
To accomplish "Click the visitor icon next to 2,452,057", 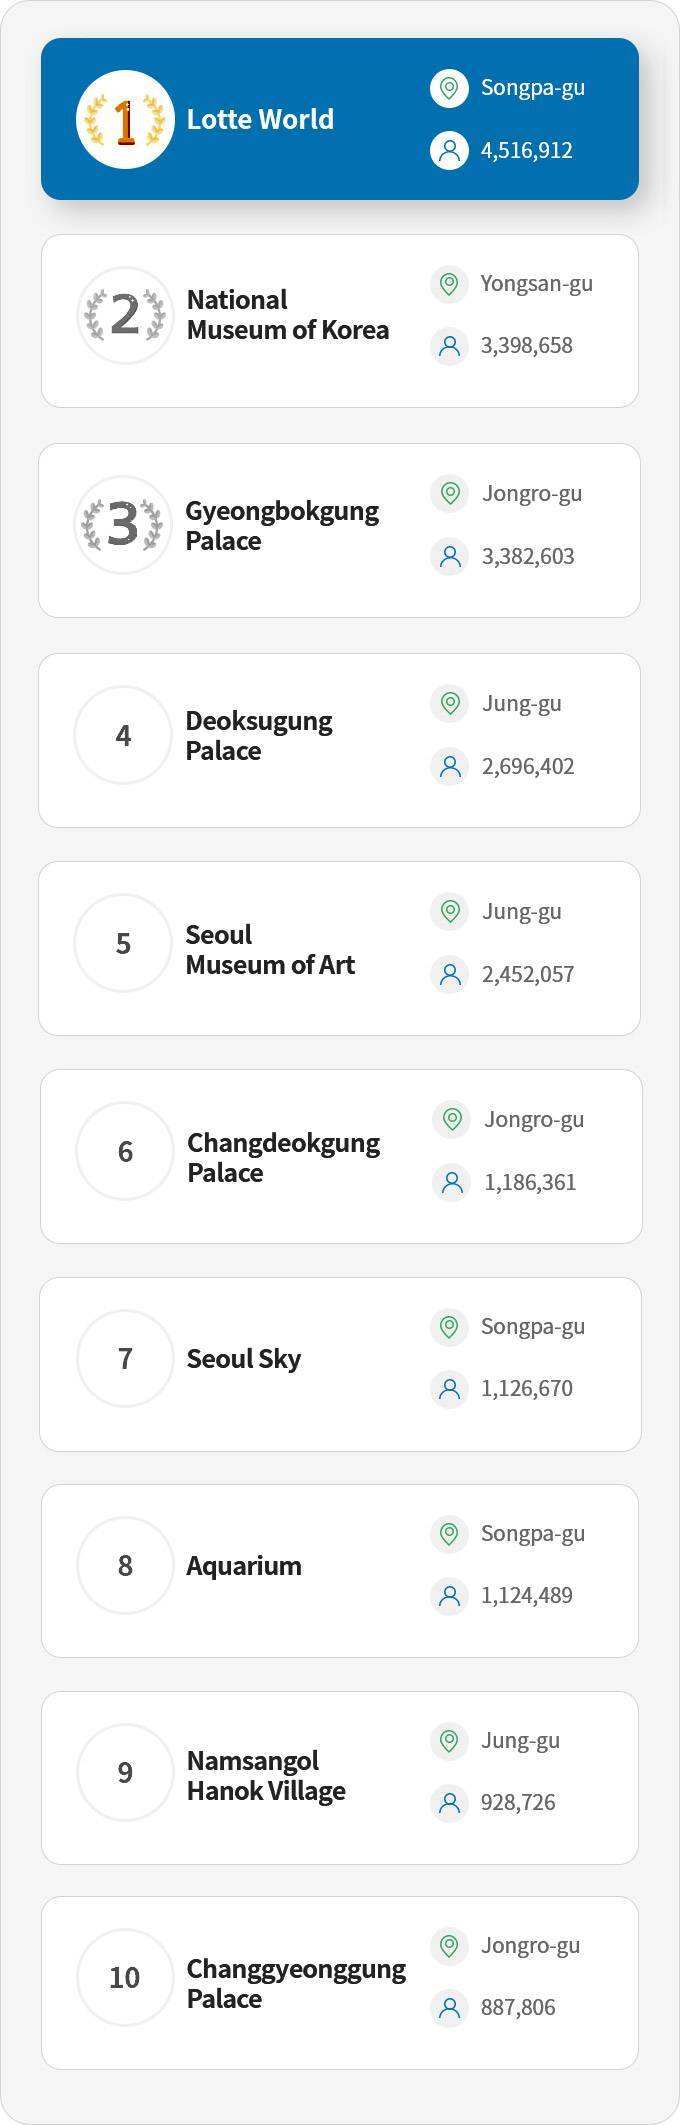I will click(450, 973).
